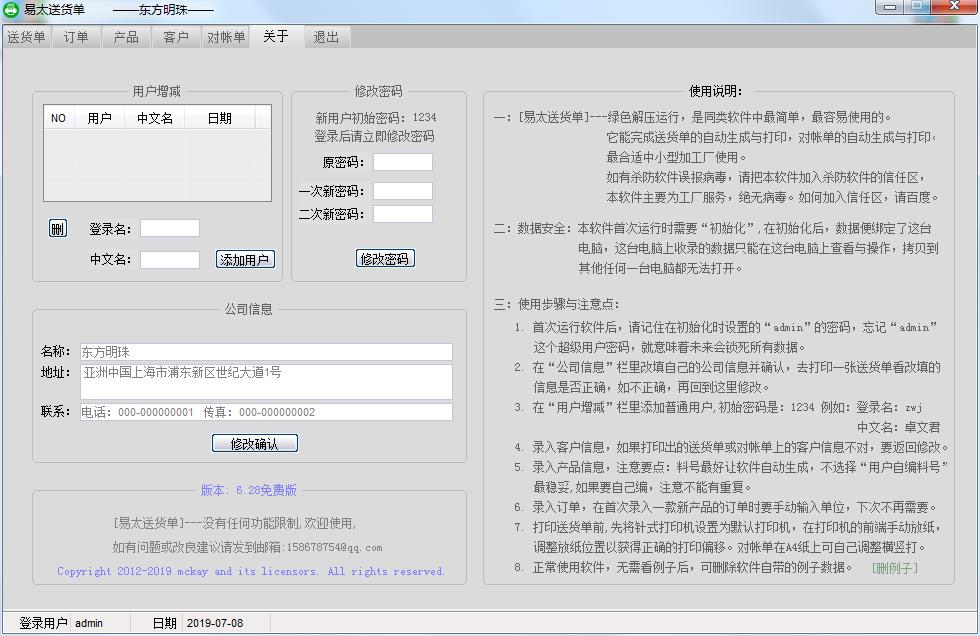Click the 地址 address text field

[266, 382]
